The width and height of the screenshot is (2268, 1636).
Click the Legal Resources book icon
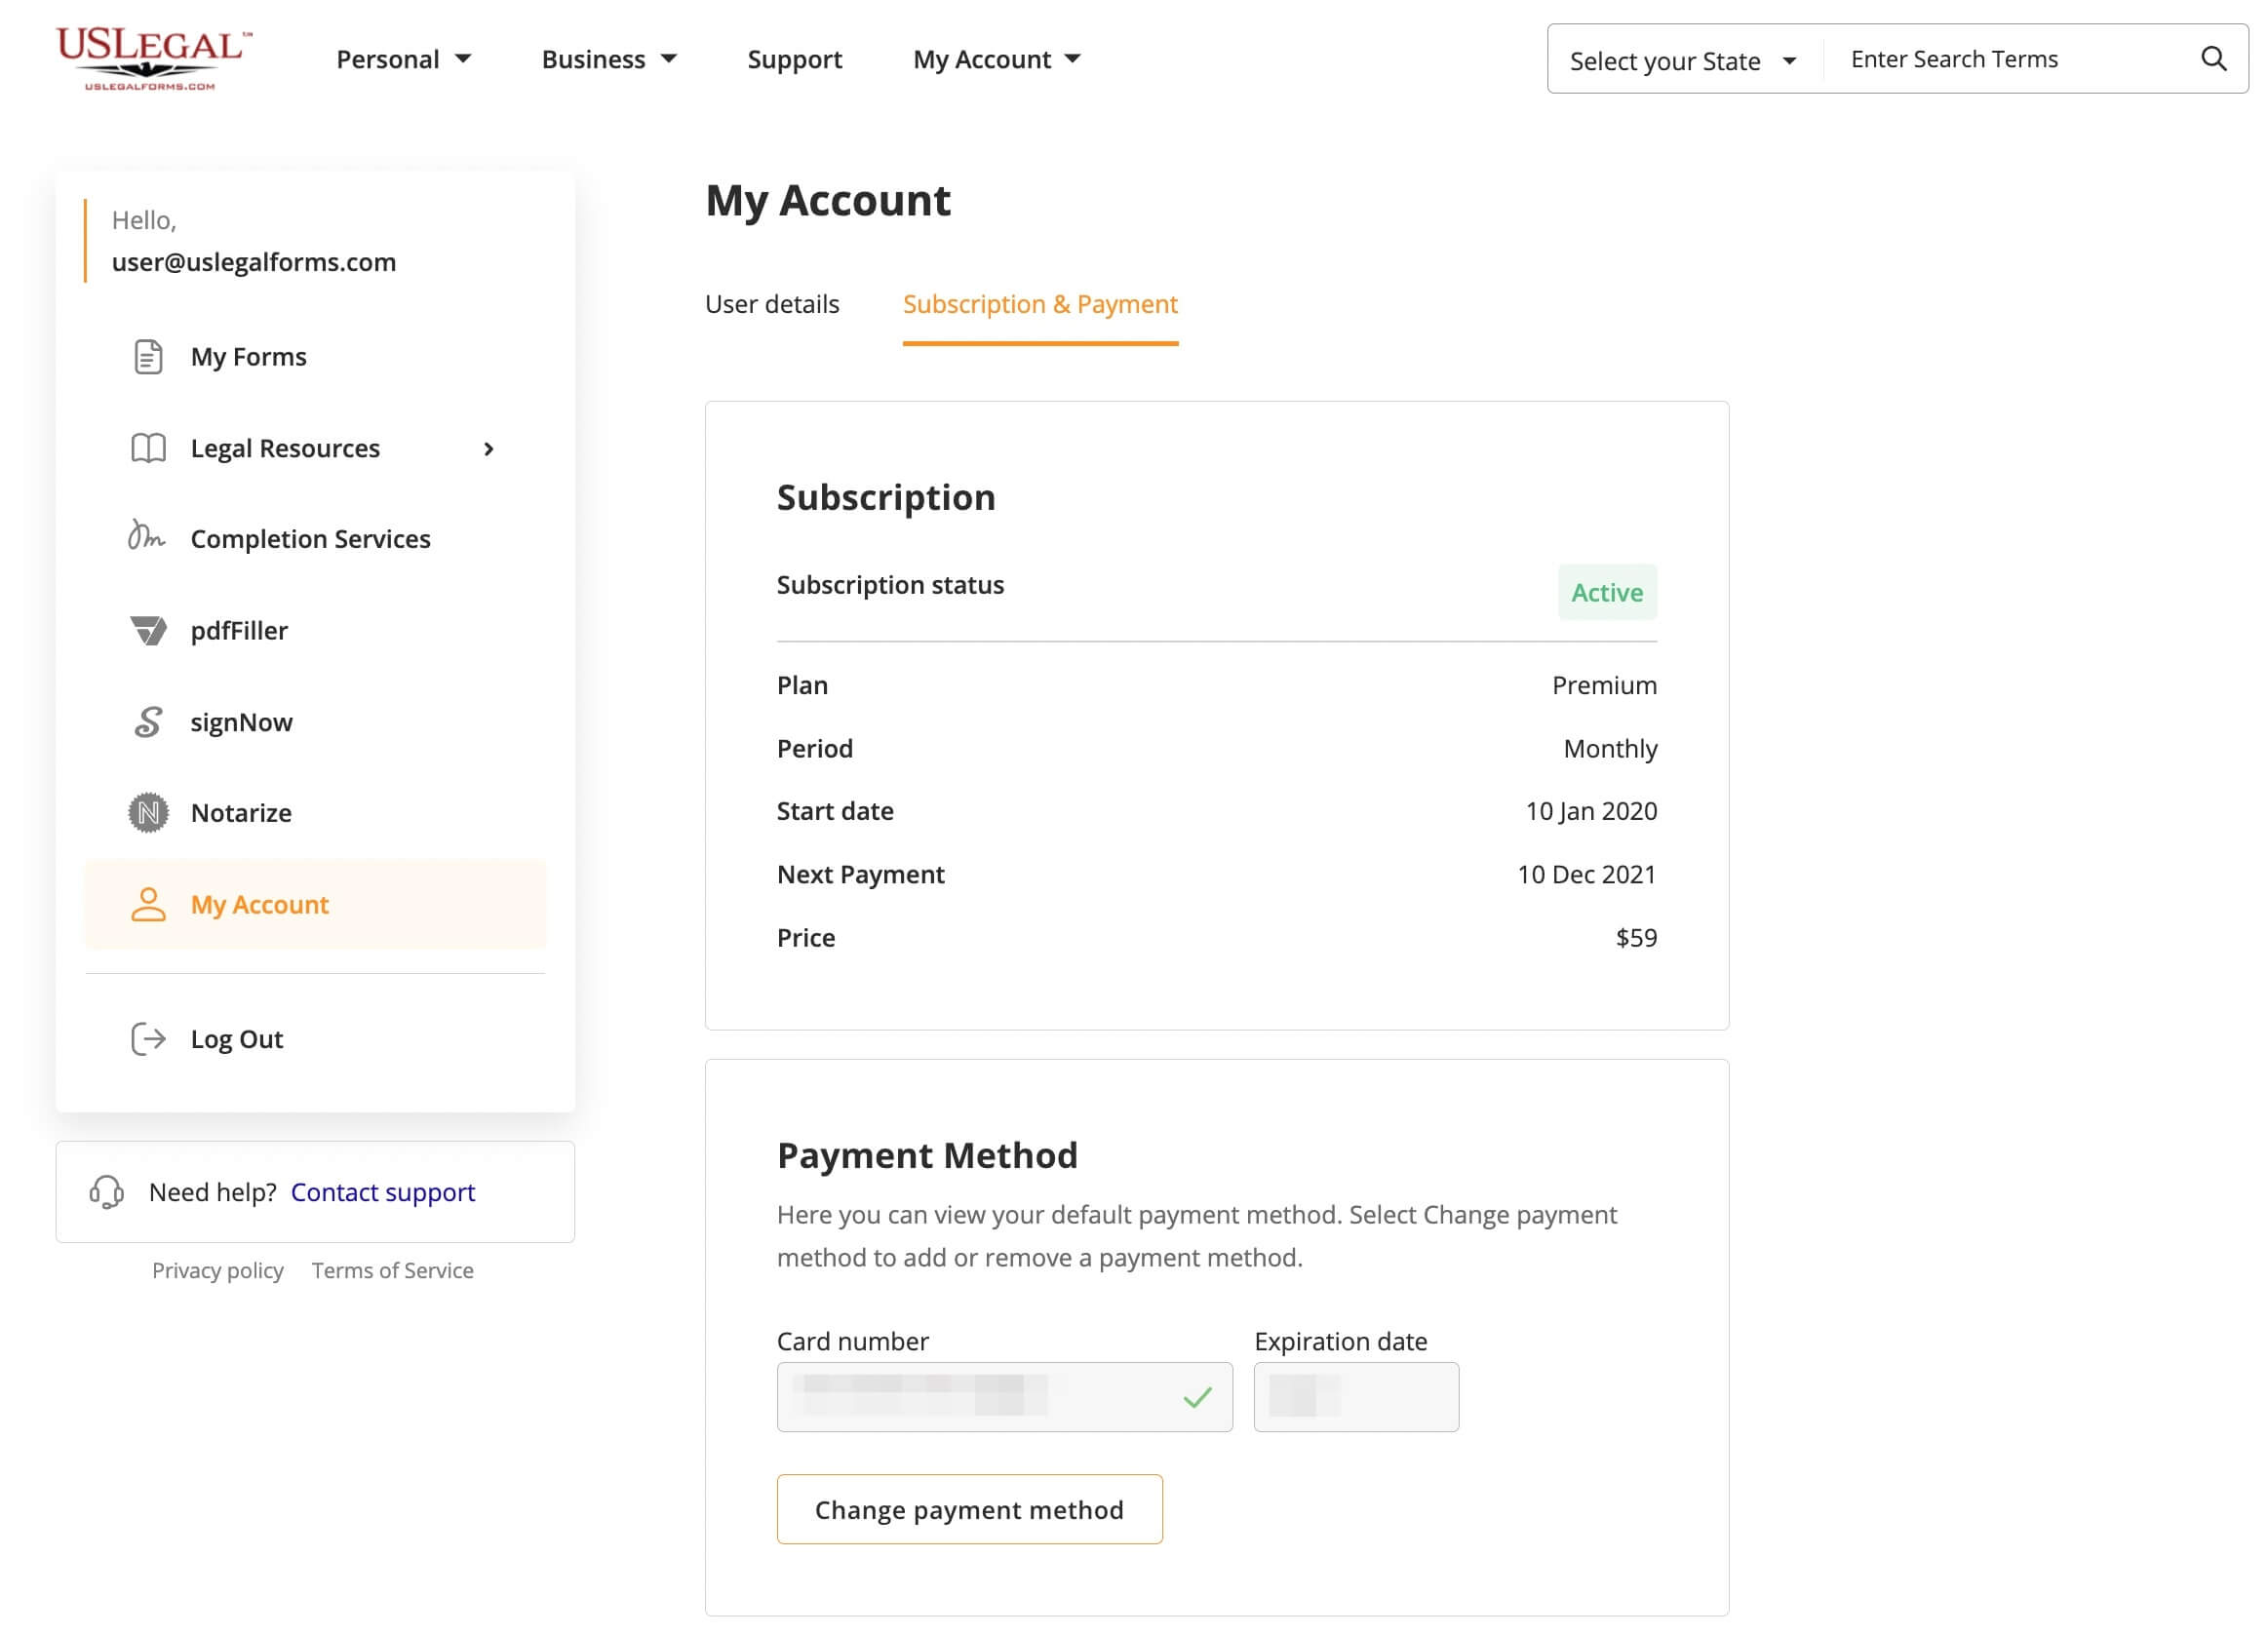point(148,448)
